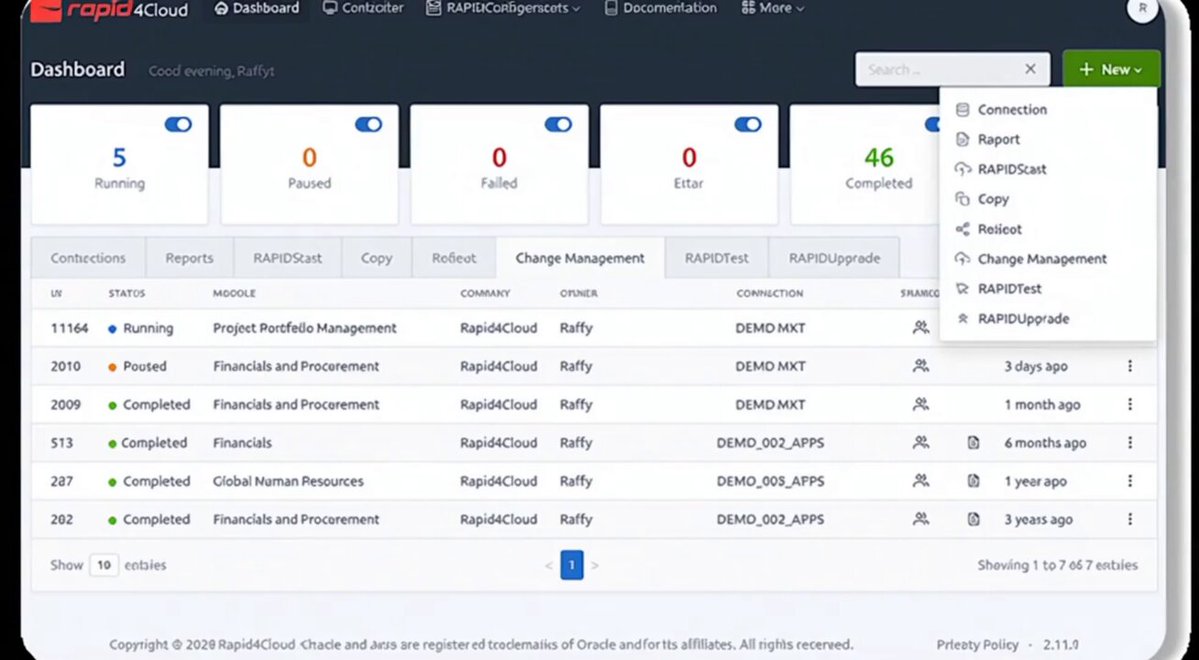This screenshot has width=1199, height=660.
Task: Open the document icon for row 287
Action: click(x=973, y=480)
